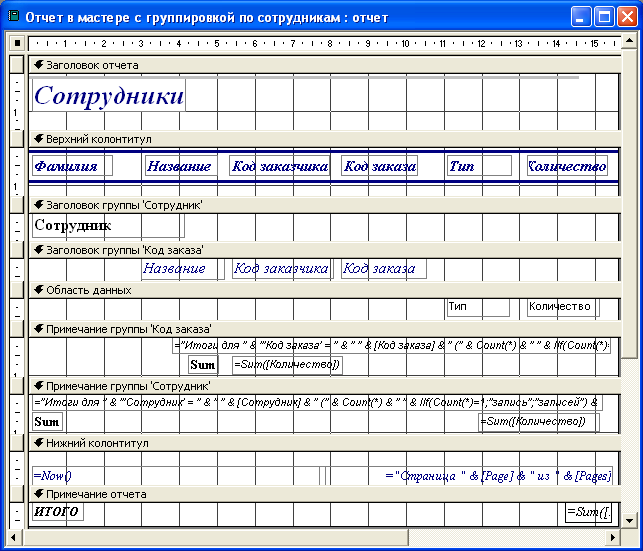Click horizontal scrollbar left arrow
This screenshot has height=551, width=643.
click(14, 537)
